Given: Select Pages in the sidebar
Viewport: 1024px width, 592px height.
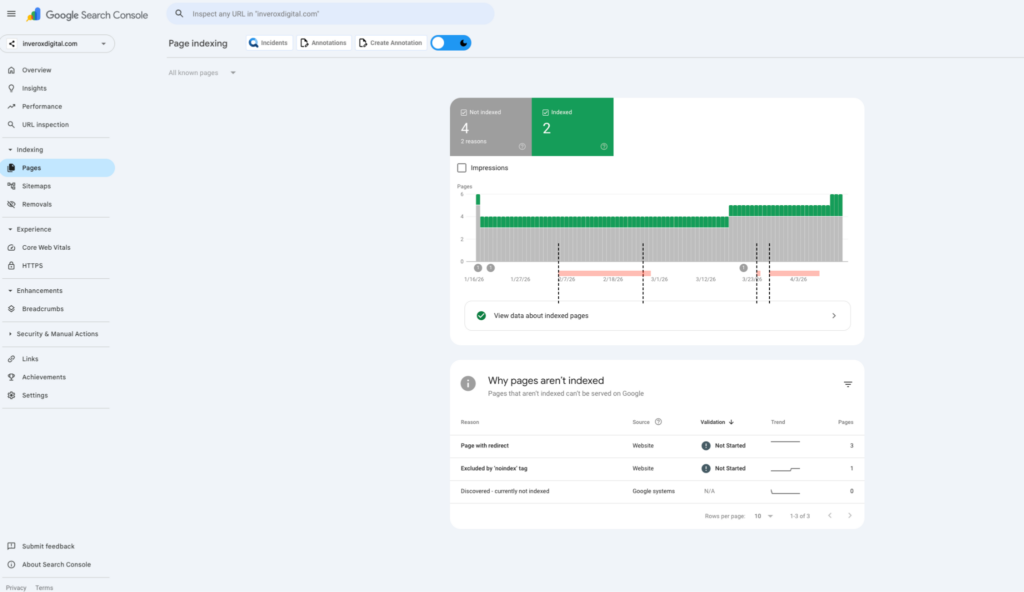Looking at the screenshot, I should 57,168.
